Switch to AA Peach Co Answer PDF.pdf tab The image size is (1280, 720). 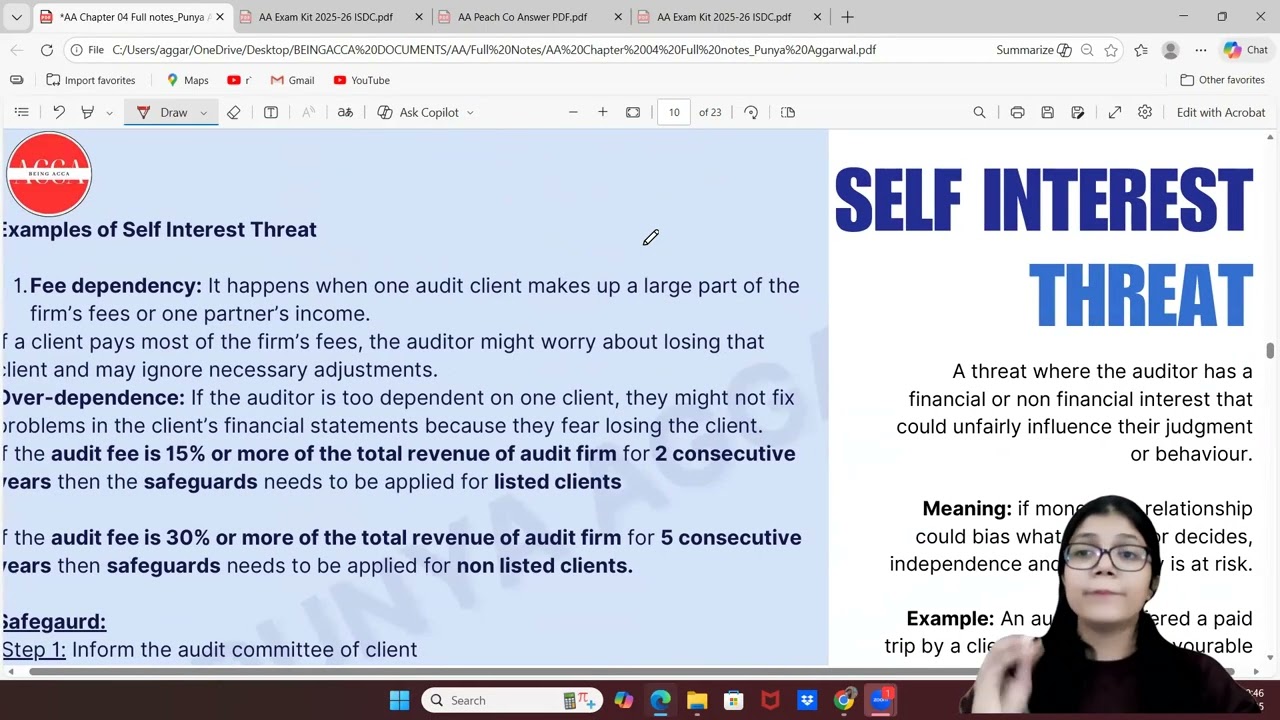point(522,17)
